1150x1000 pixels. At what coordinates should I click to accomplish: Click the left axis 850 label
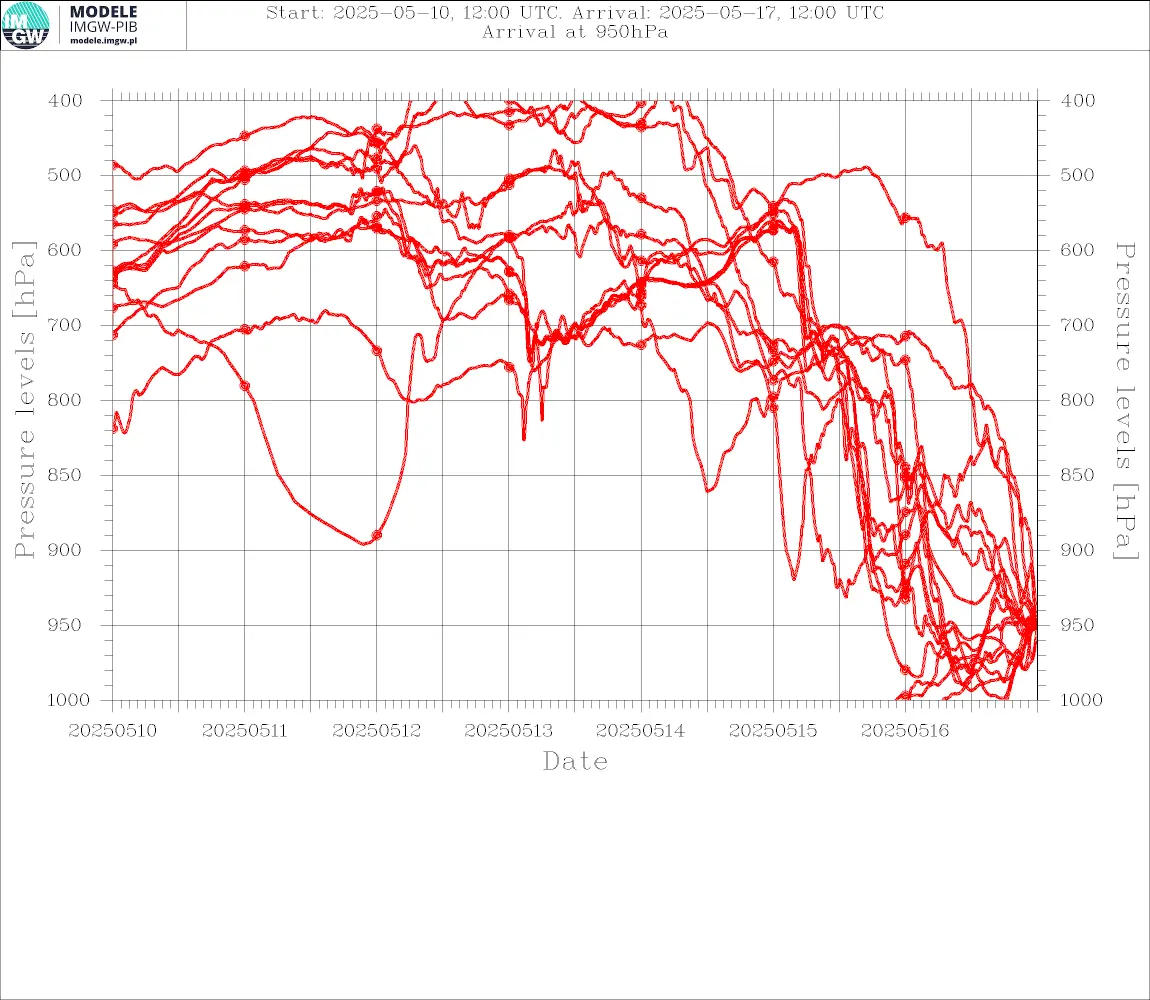(x=65, y=475)
